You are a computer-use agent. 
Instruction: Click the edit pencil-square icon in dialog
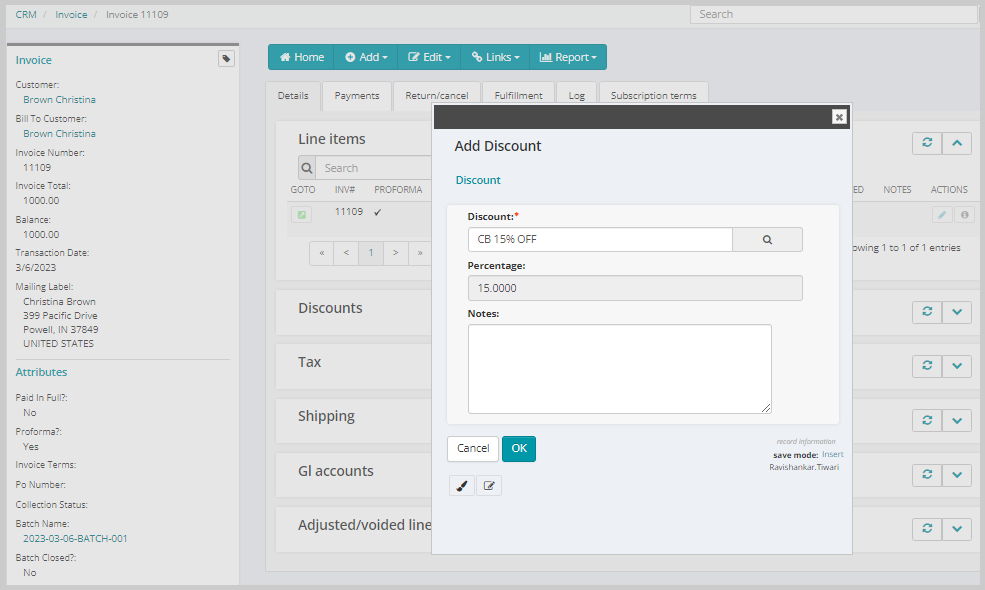pos(489,486)
